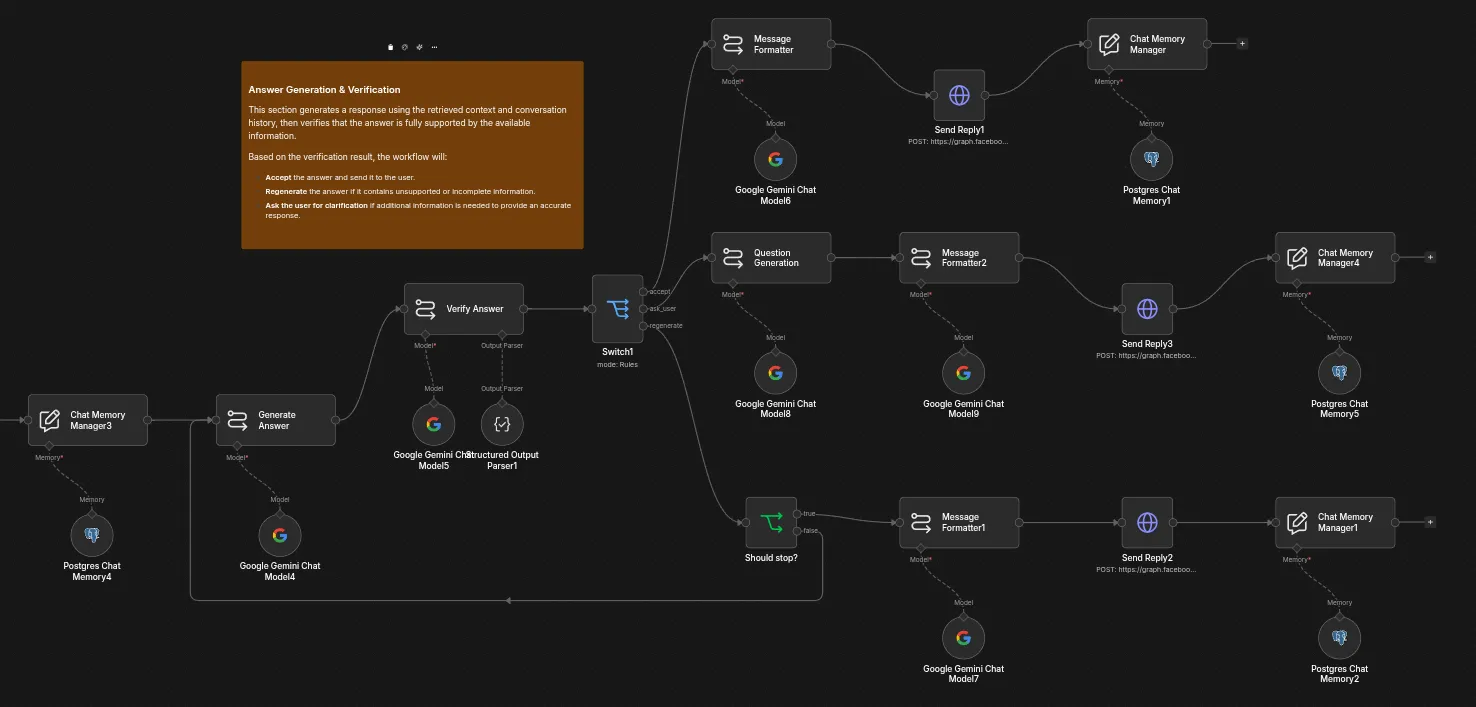Screen dimensions: 1476x707
Task: Select Postgres Chat Memory5 node
Action: click(1339, 373)
